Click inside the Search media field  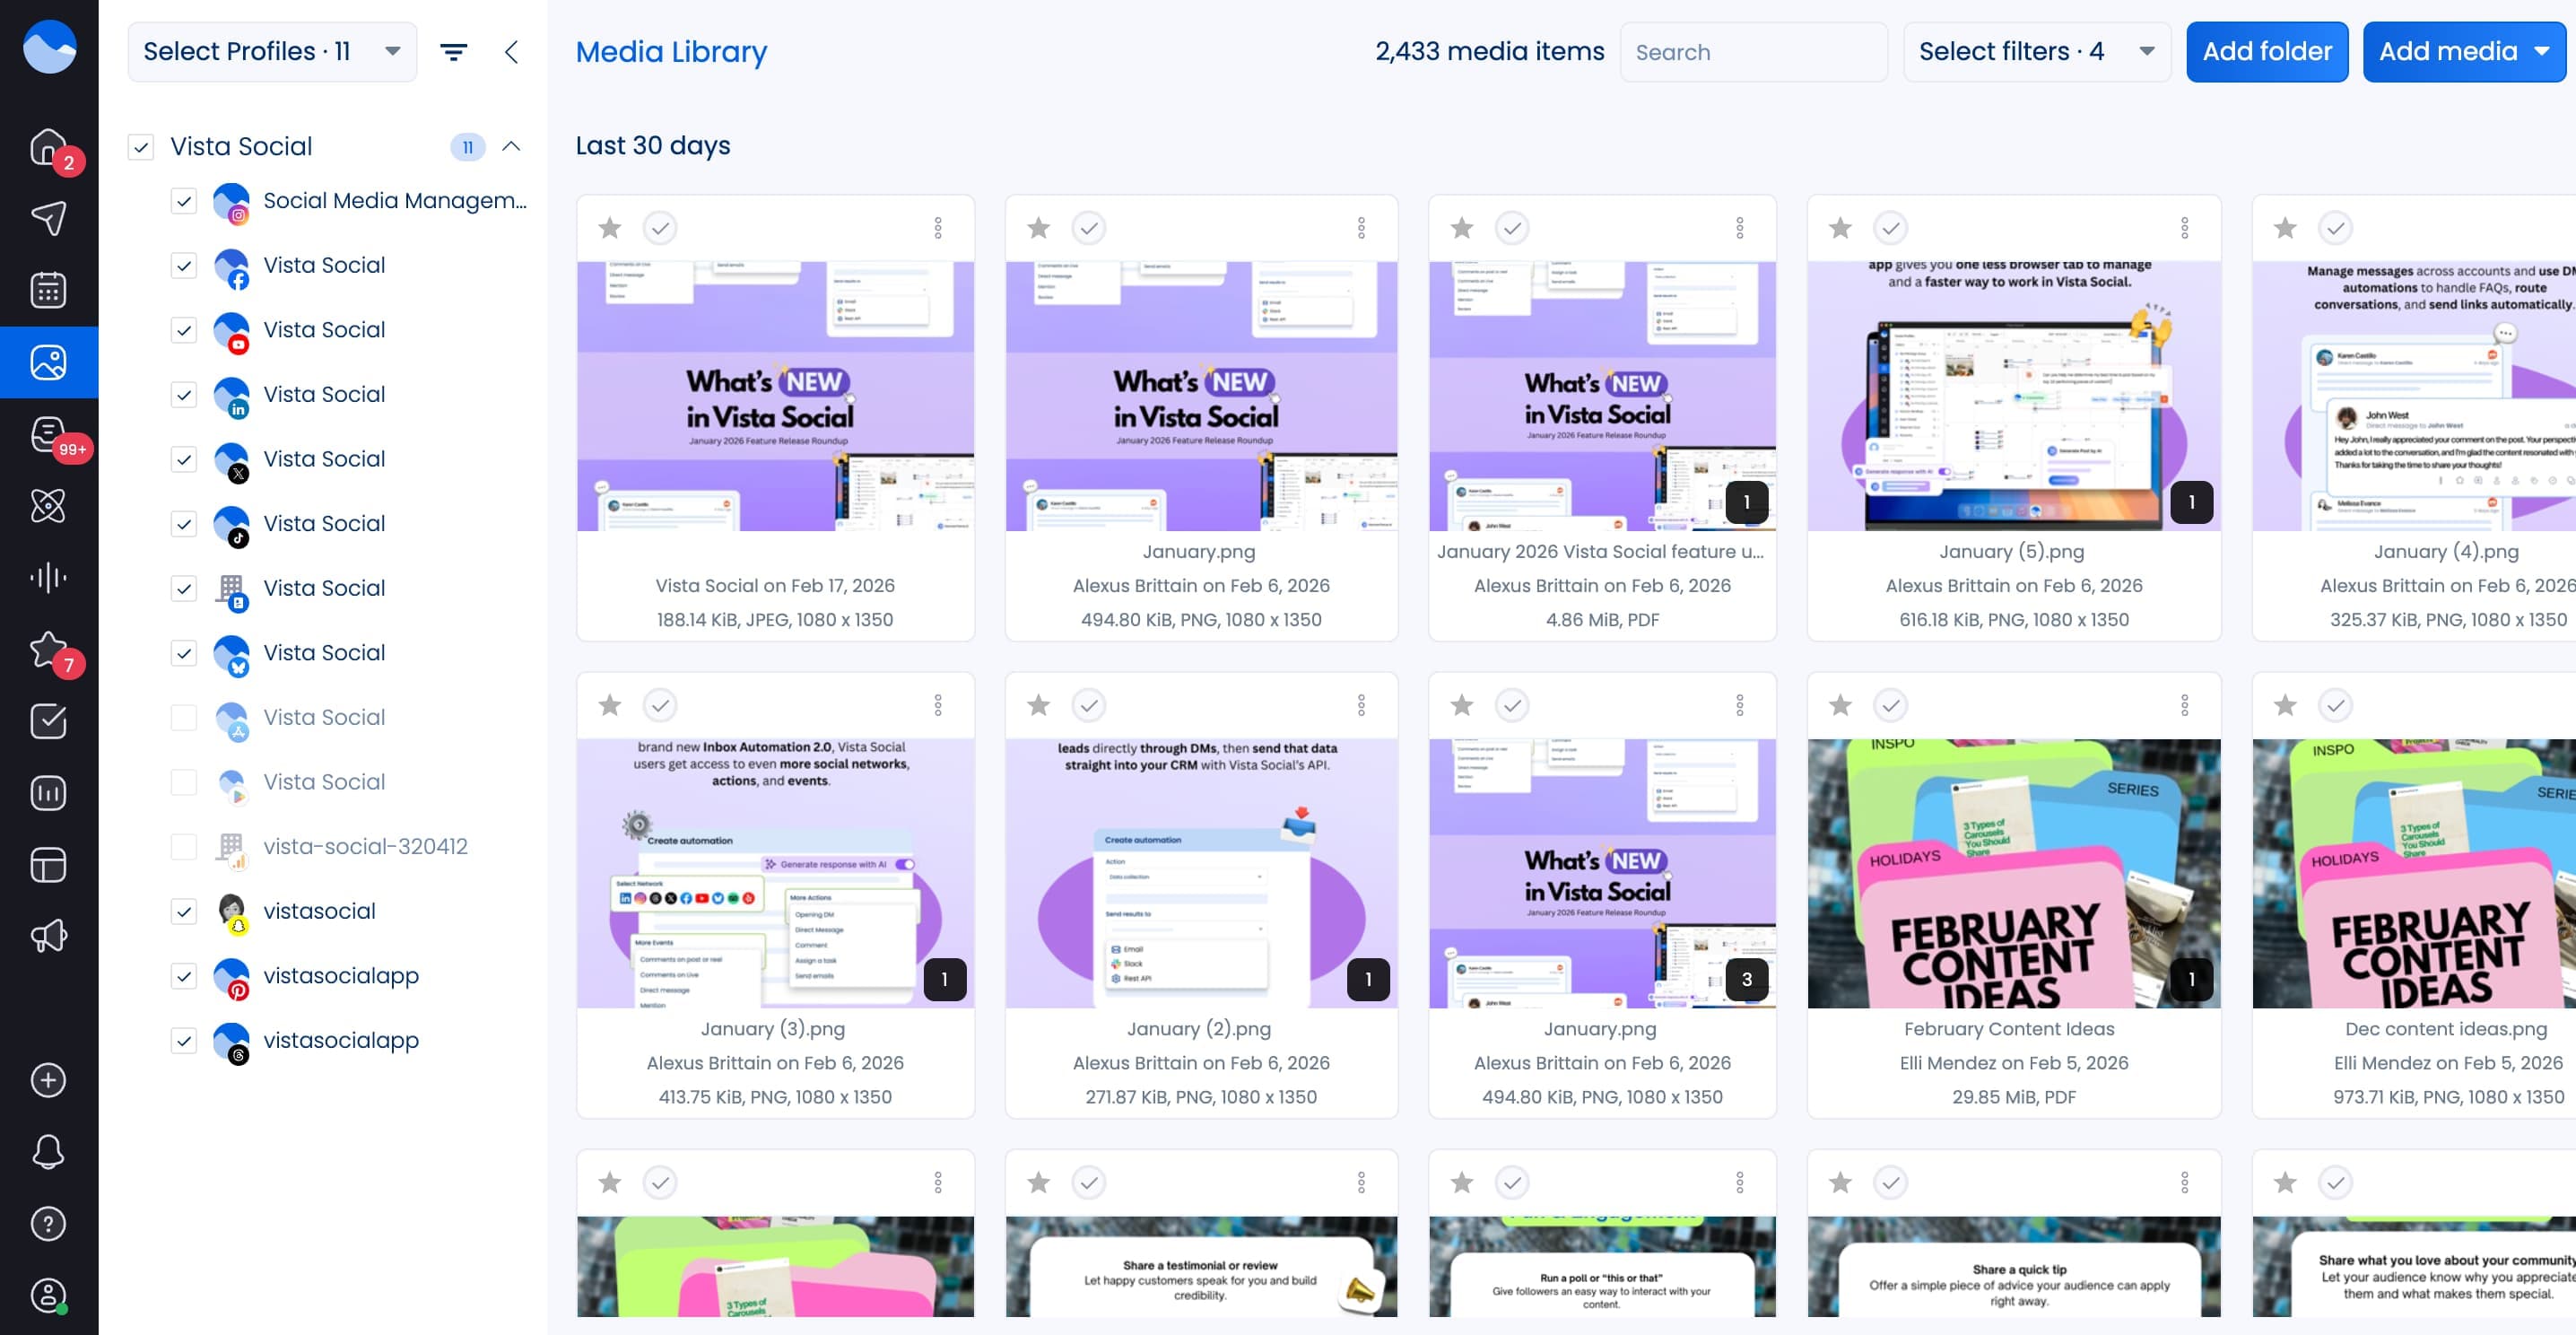[x=1755, y=51]
